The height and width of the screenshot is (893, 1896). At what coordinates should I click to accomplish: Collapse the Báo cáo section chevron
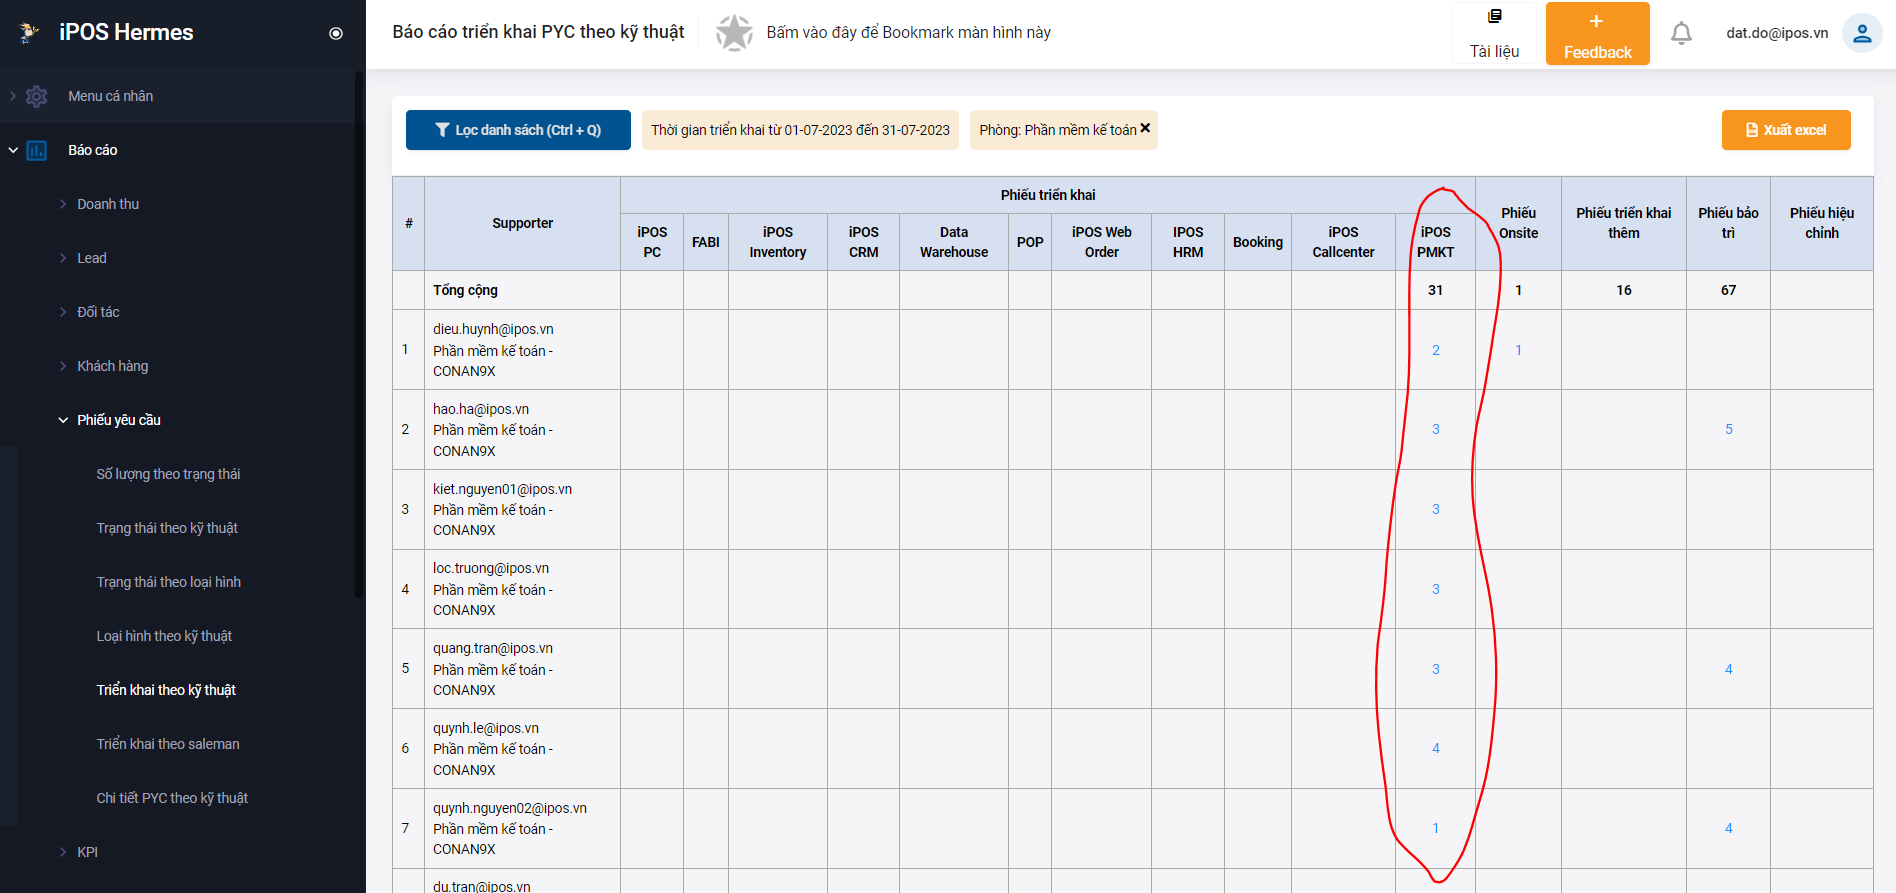point(13,150)
